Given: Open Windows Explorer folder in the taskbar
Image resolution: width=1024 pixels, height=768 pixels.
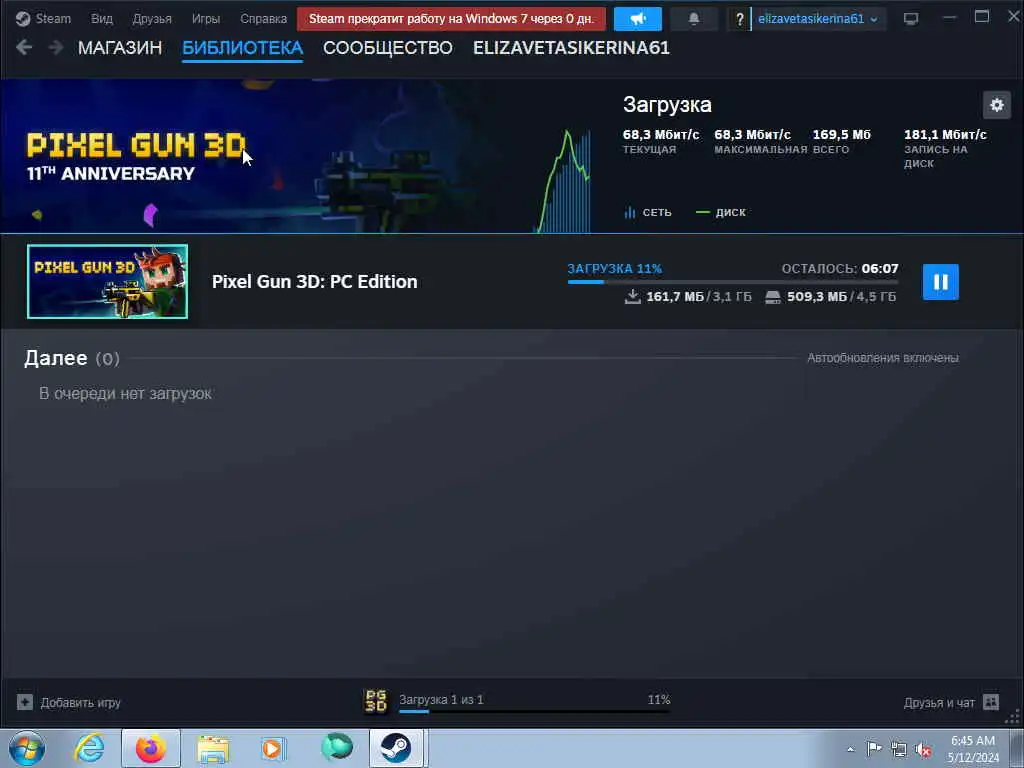Looking at the screenshot, I should [213, 749].
